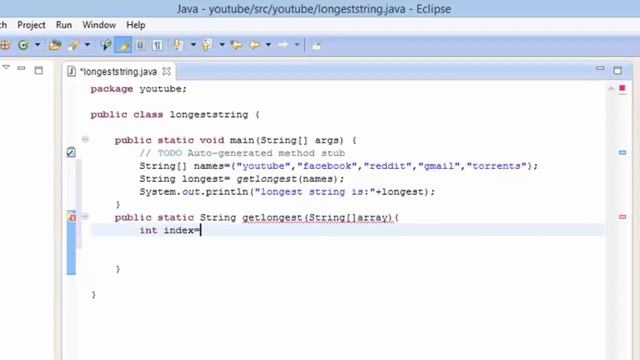Open the New Java Class dropdown arrow
The image size is (640, 360).
[x=37, y=44]
